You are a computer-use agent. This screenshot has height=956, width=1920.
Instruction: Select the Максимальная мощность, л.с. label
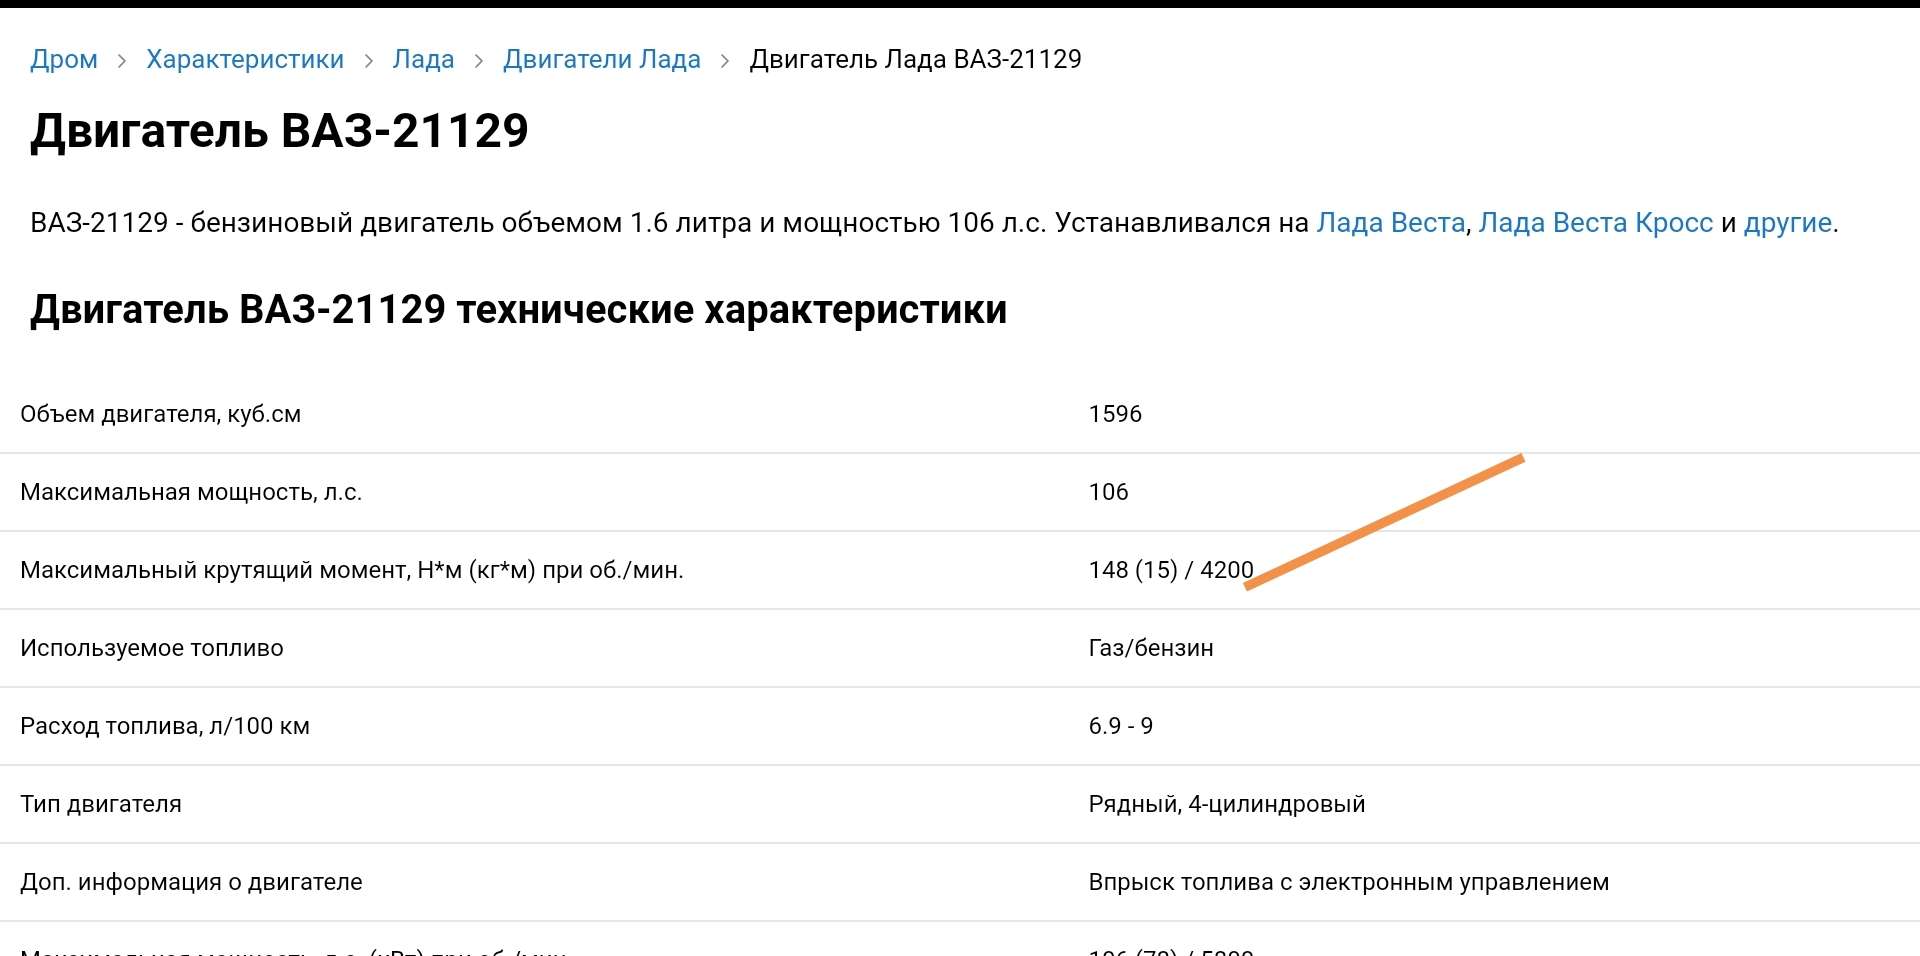[191, 492]
